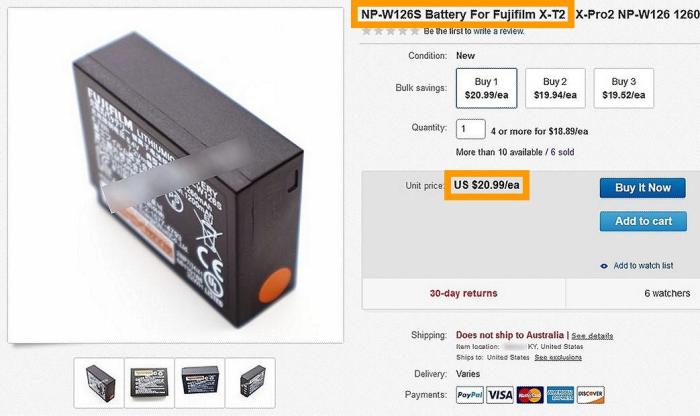Select the Buy 3 $19.52/ea option

click(x=624, y=88)
